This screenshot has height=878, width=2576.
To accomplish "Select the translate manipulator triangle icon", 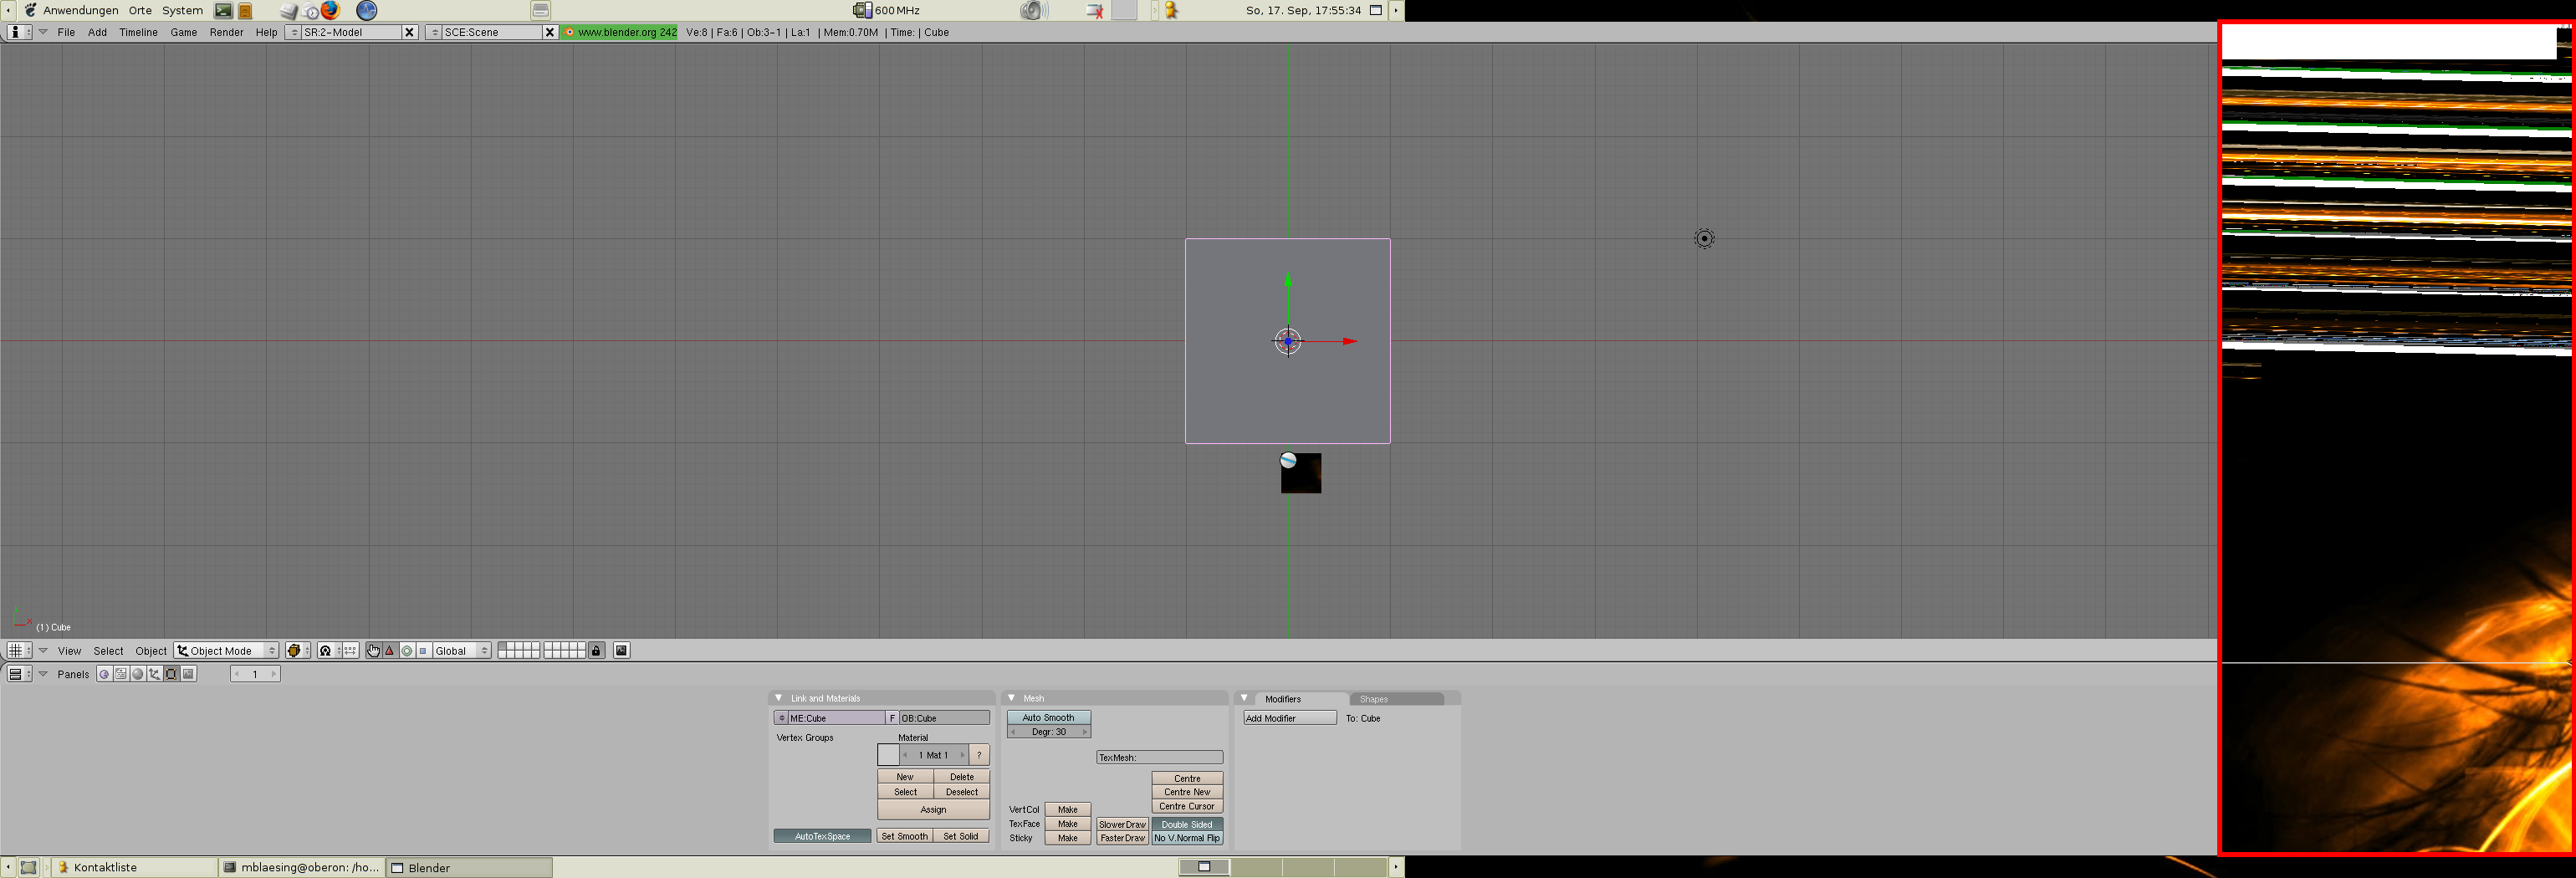I will 390,651.
